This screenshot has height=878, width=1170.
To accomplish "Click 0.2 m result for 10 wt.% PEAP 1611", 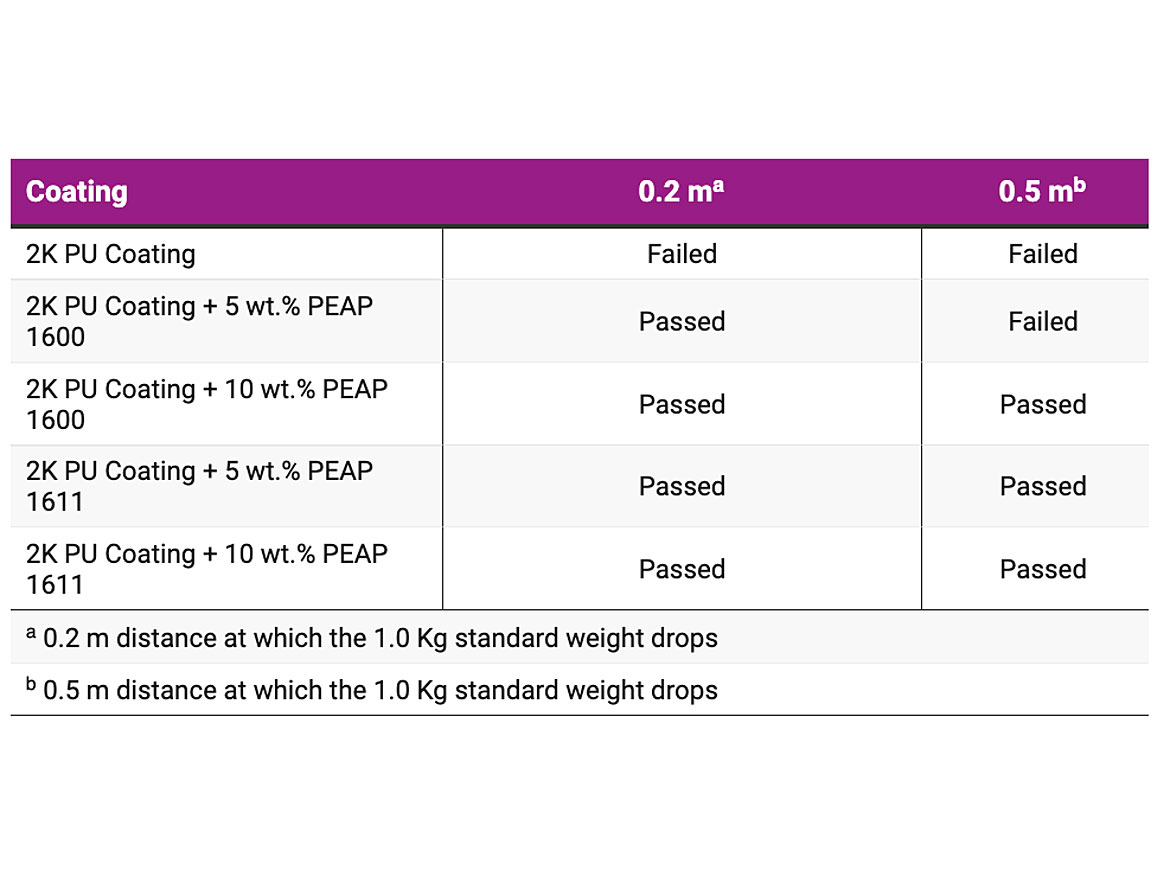I will pyautogui.click(x=682, y=569).
